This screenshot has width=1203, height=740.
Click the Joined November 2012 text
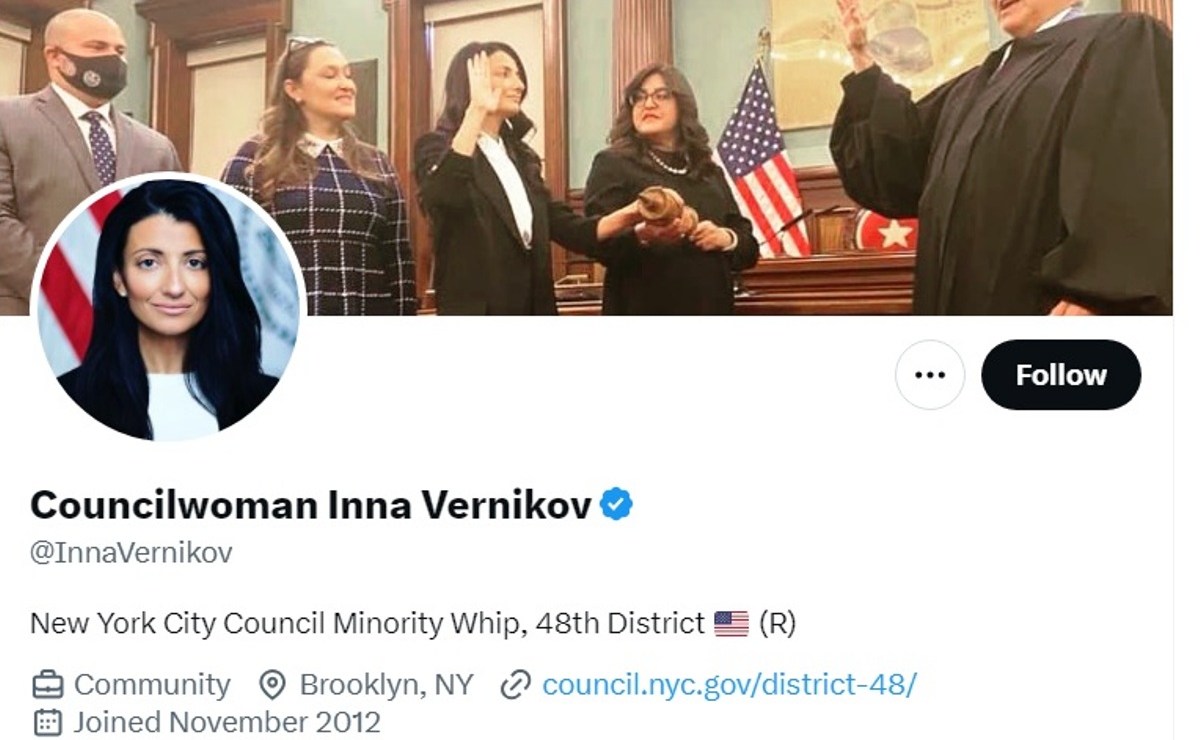[226, 721]
